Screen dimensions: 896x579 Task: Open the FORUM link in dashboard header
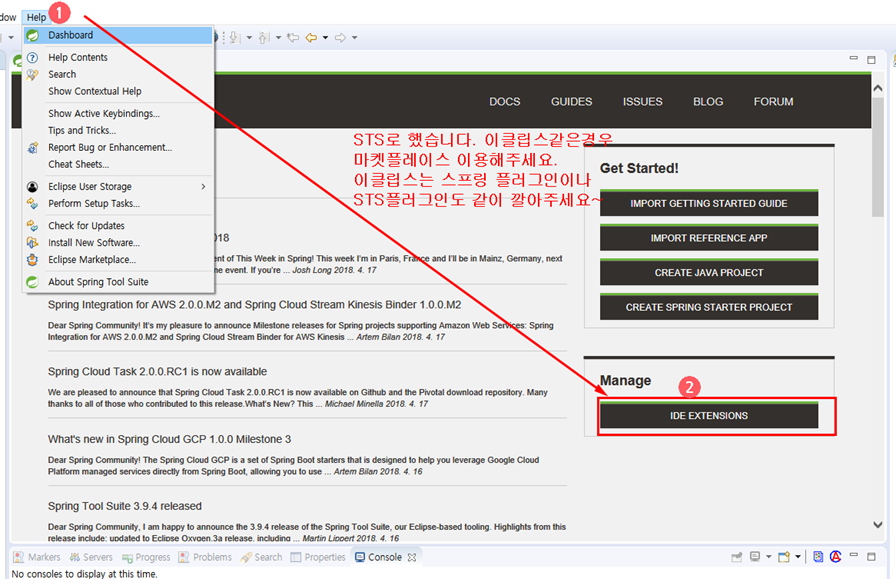(773, 102)
